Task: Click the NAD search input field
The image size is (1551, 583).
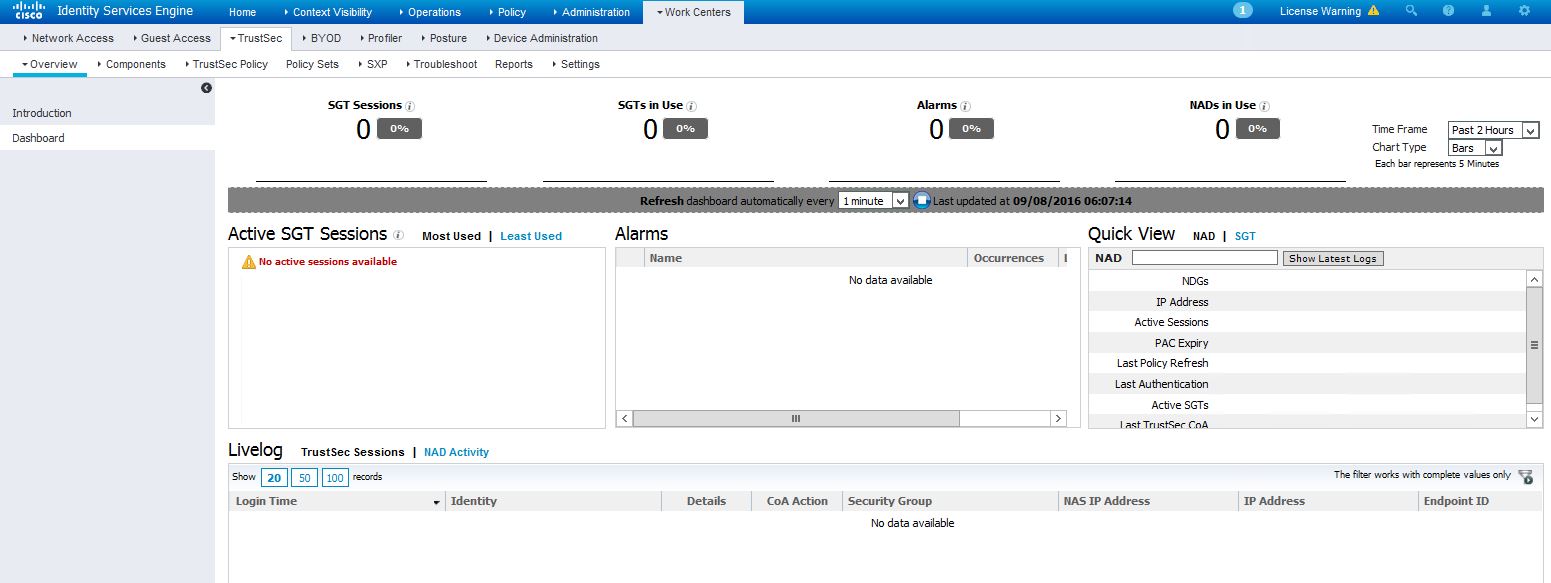Action: click(x=1205, y=258)
